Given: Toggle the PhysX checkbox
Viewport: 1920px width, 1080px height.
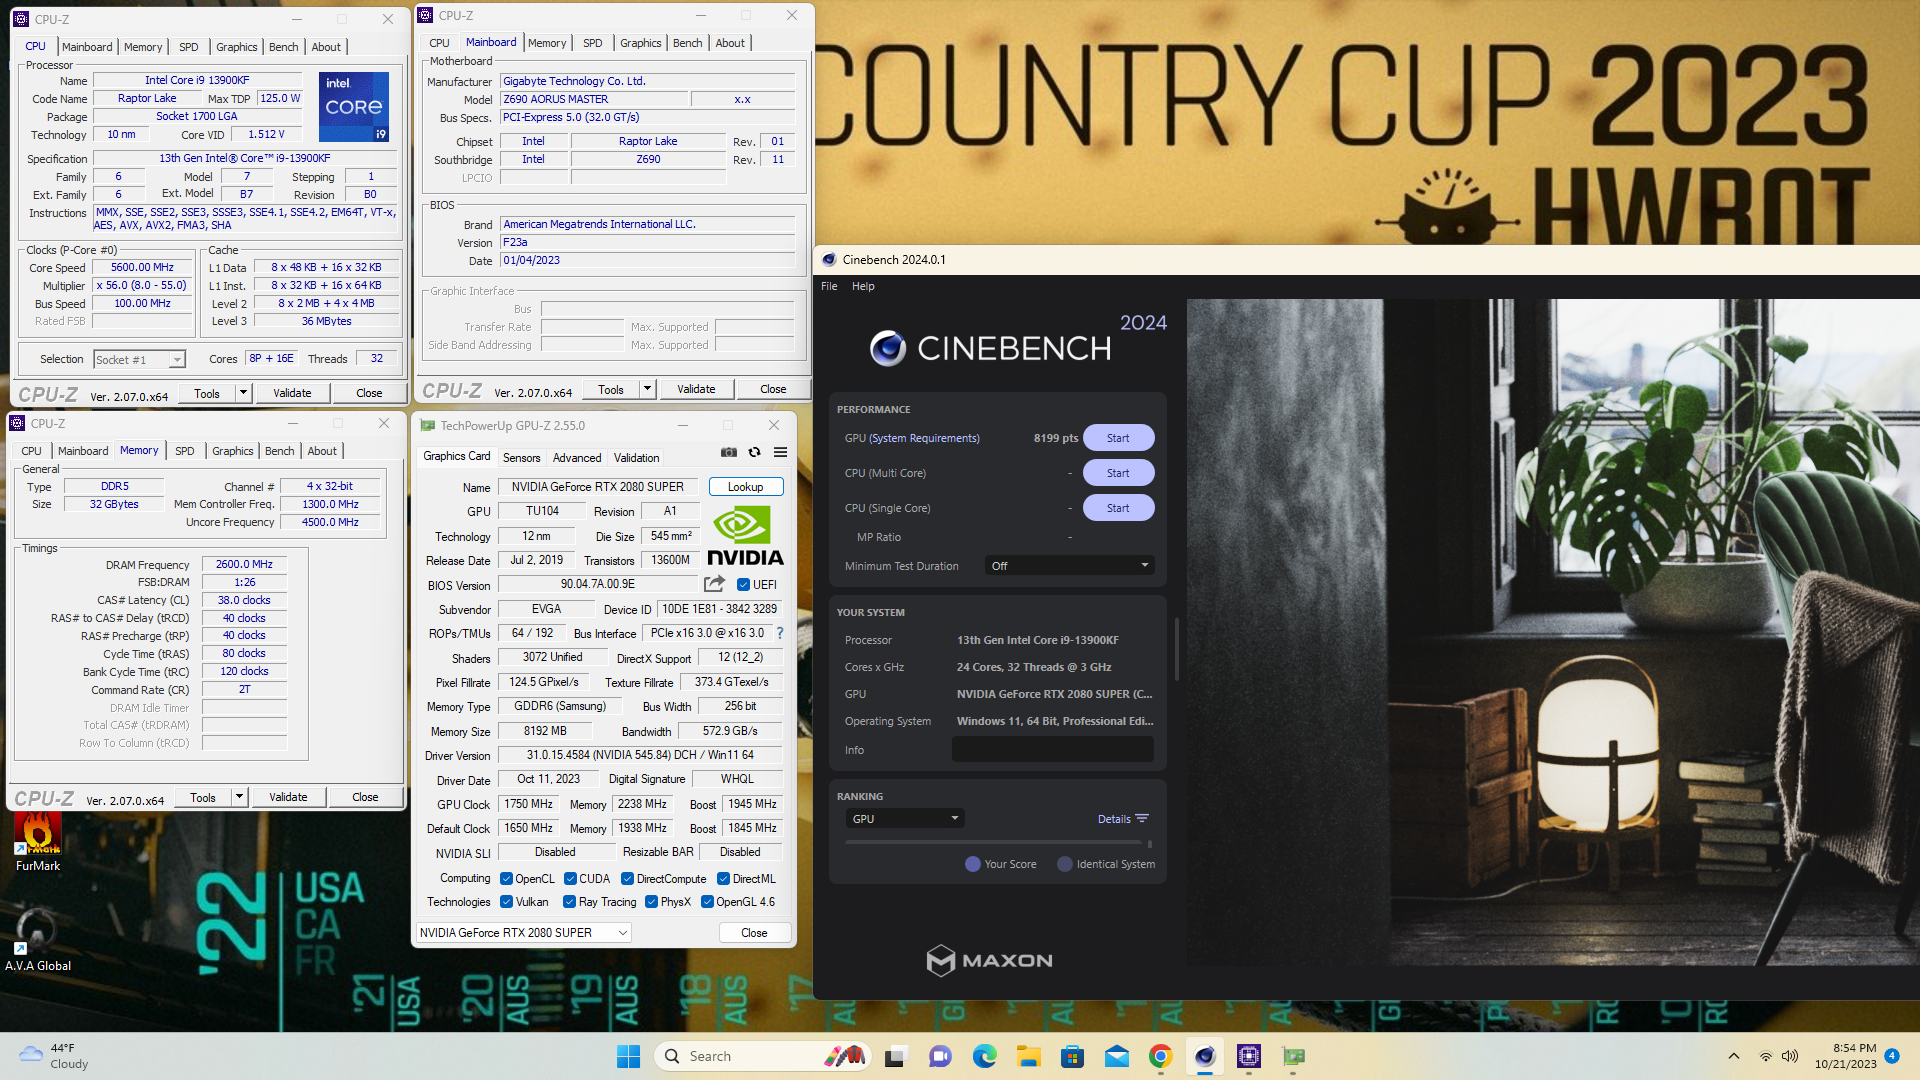Looking at the screenshot, I should pyautogui.click(x=651, y=902).
